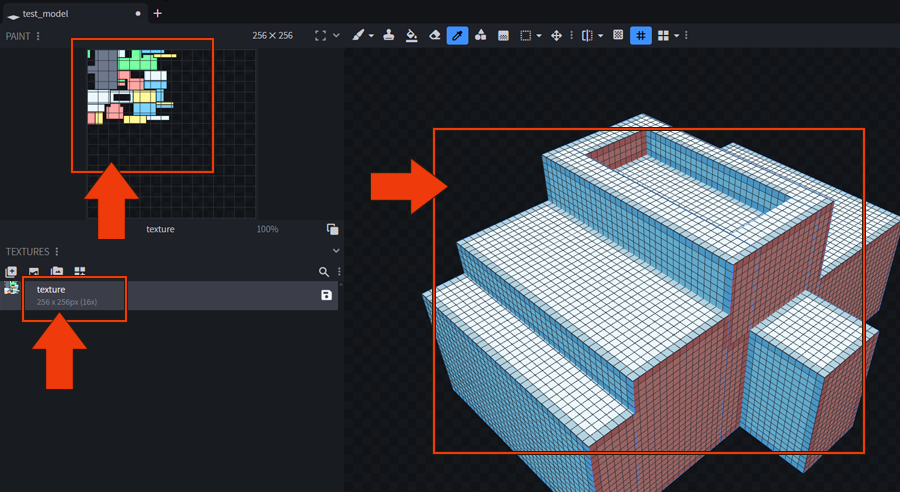Select the Gradient tool
The height and width of the screenshot is (492, 900).
tap(503, 35)
